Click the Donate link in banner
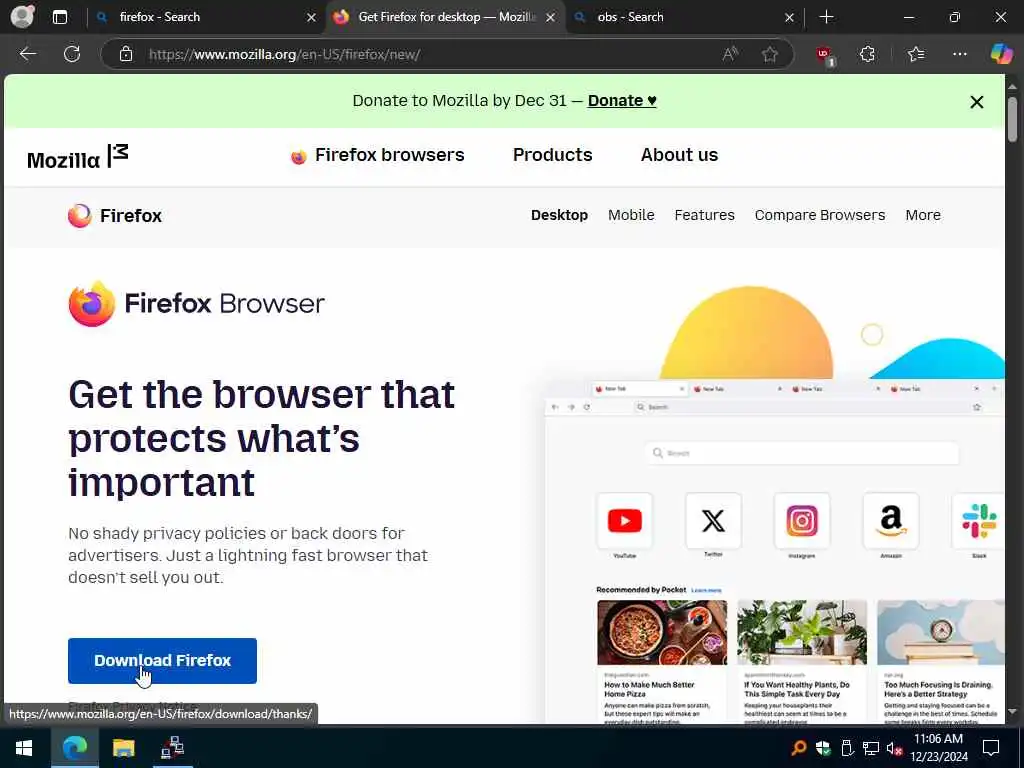The height and width of the screenshot is (768, 1024). click(x=622, y=101)
